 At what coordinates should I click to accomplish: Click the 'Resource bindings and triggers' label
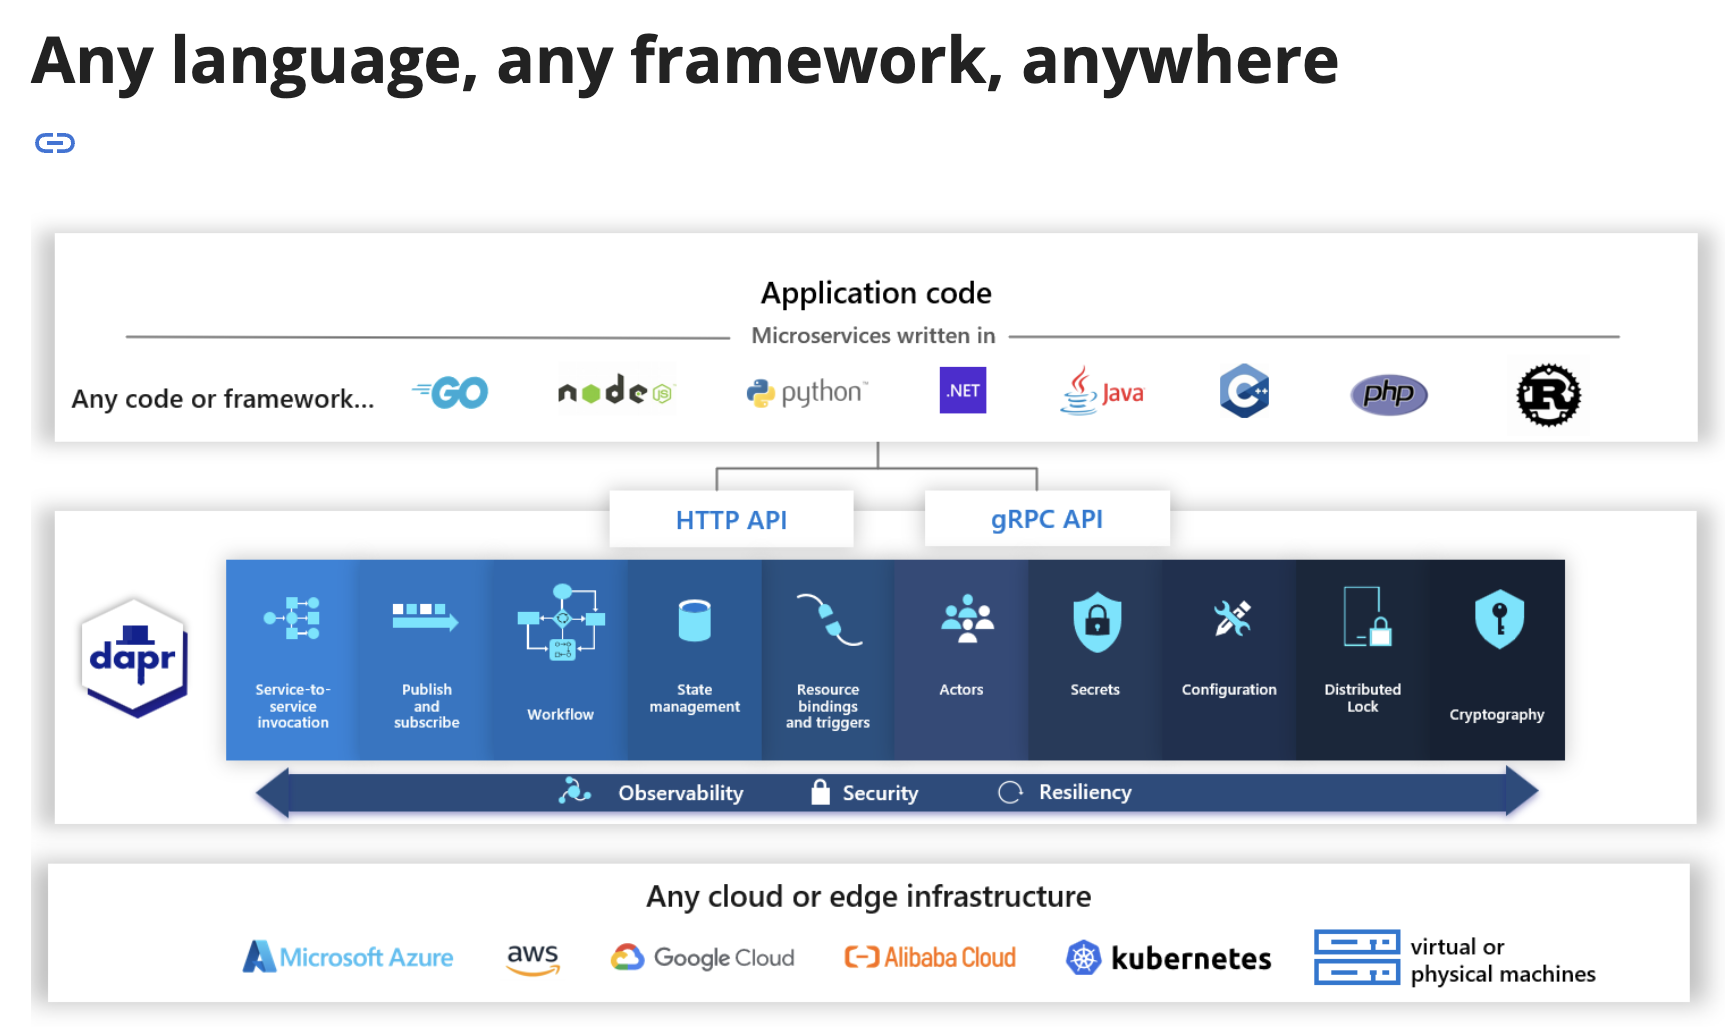tap(828, 706)
